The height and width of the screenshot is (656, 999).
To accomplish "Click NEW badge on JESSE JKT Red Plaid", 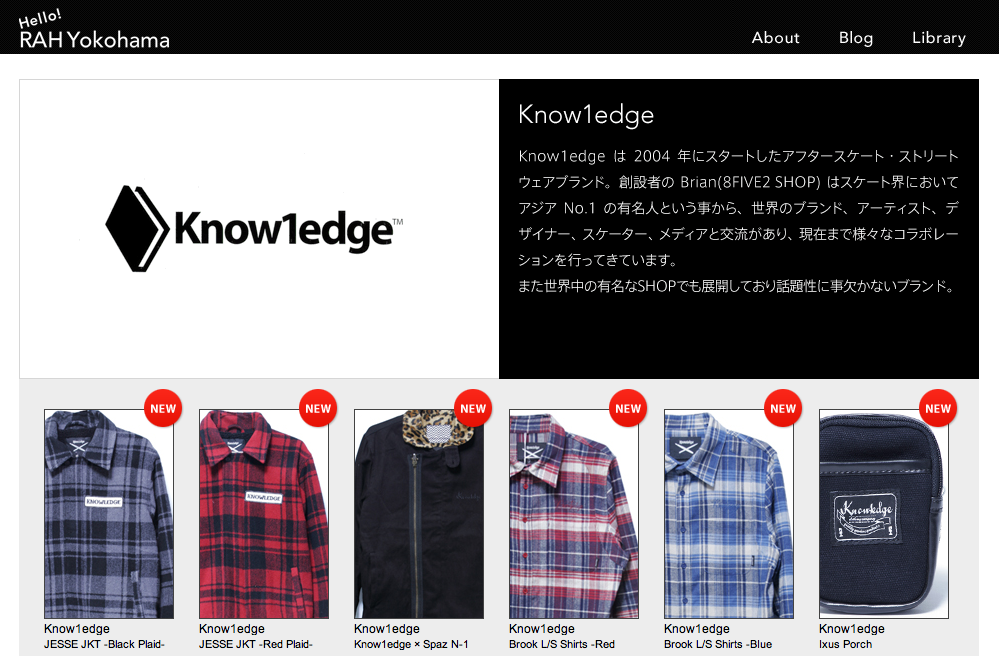I will coord(318,408).
